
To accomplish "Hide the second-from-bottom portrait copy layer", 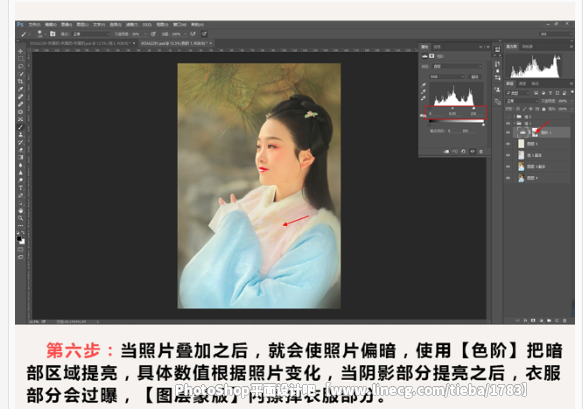I will click(x=508, y=167).
